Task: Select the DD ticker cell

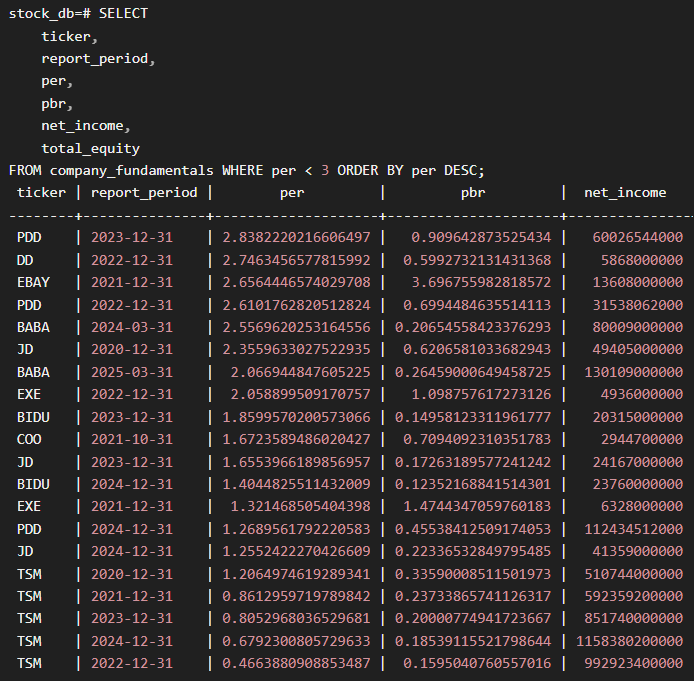Action: pos(25,260)
